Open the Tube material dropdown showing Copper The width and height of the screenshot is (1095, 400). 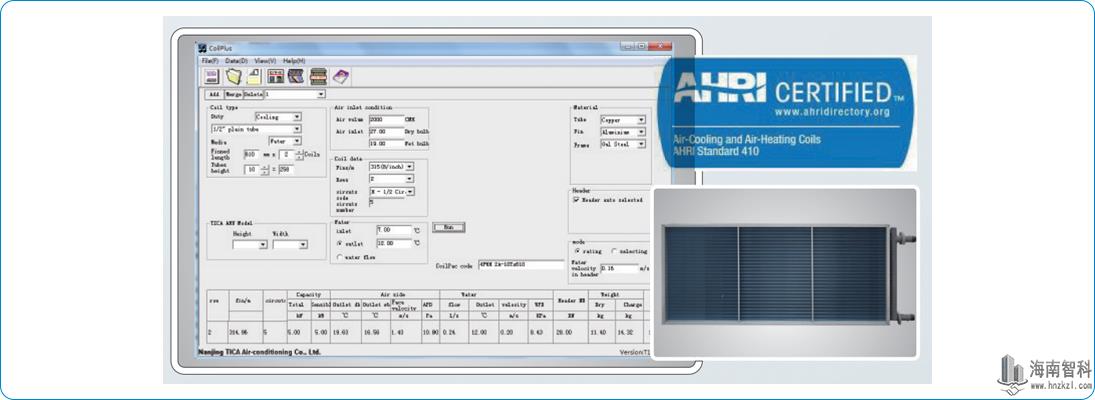coord(623,120)
